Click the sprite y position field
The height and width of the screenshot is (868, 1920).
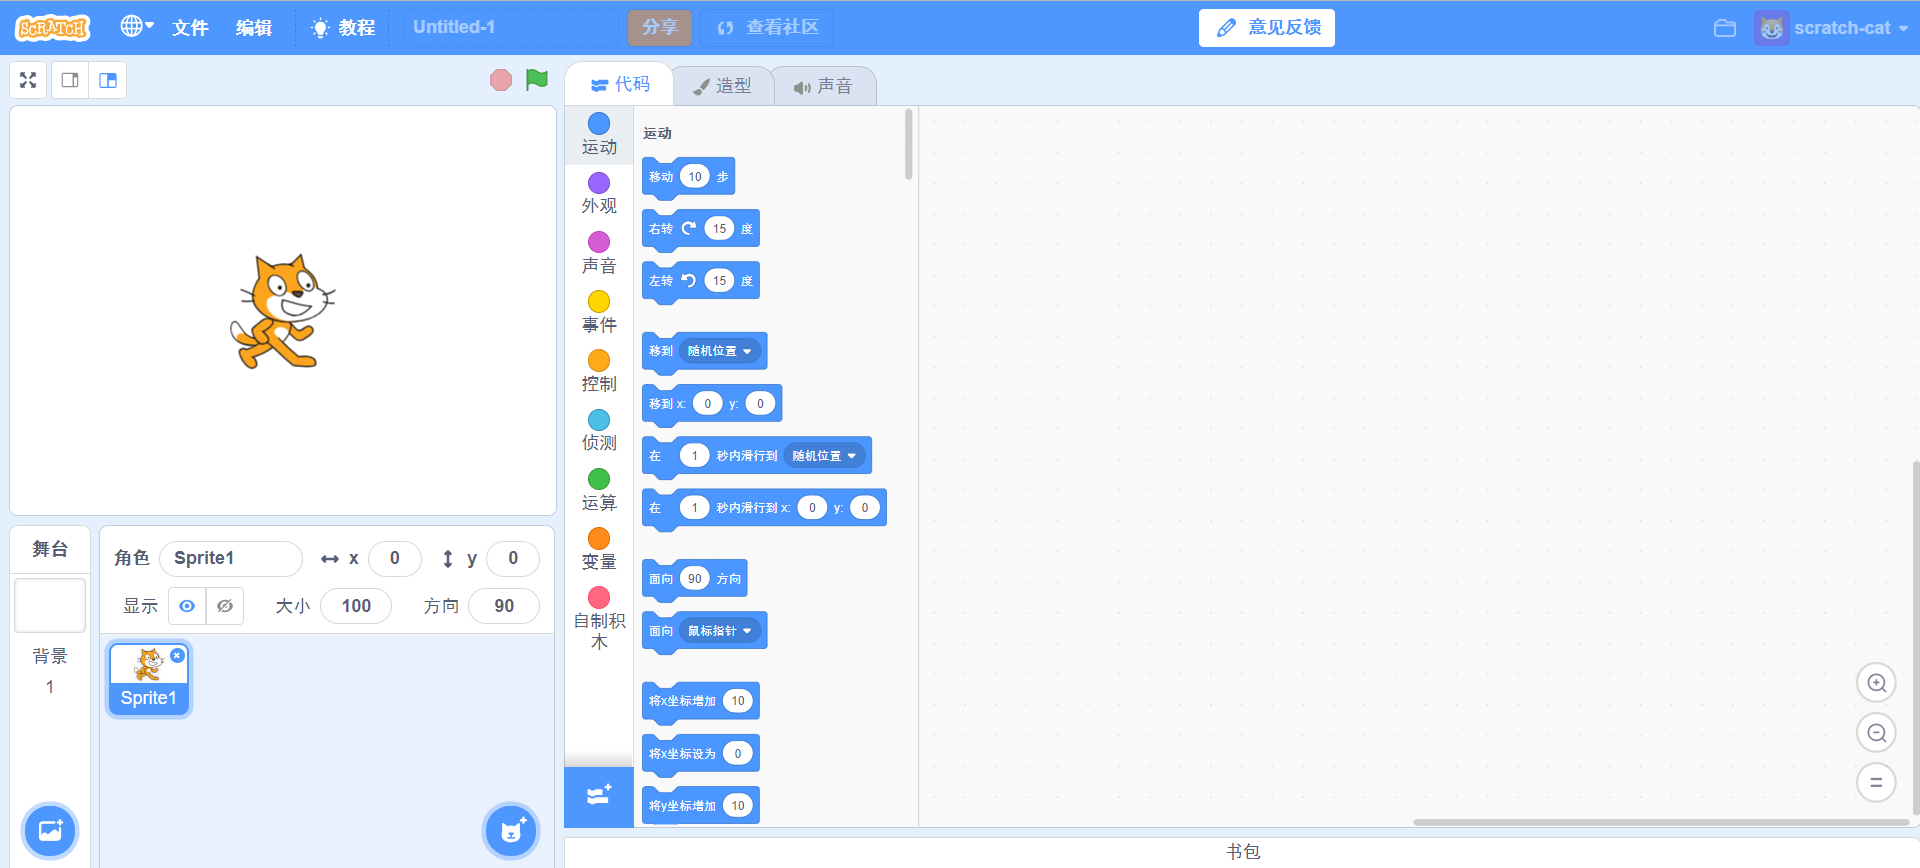pos(512,558)
